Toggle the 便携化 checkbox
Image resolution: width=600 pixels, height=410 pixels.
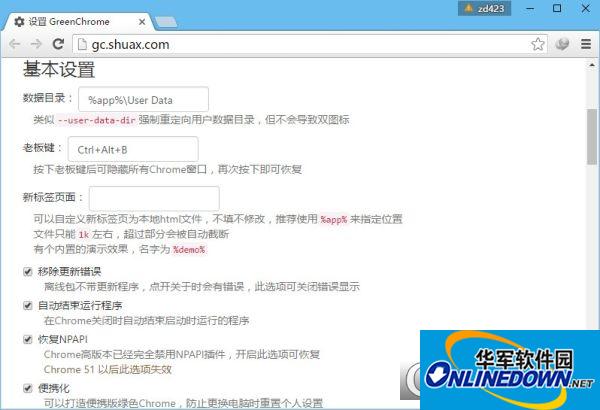pyautogui.click(x=28, y=387)
